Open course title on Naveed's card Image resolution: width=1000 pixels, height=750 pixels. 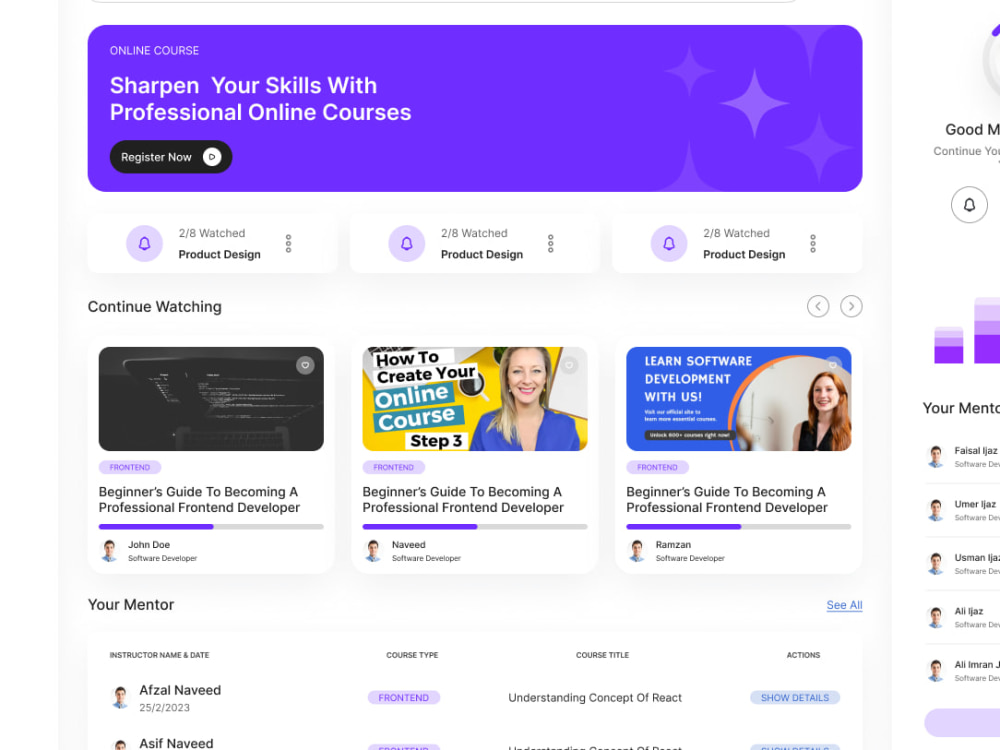463,500
